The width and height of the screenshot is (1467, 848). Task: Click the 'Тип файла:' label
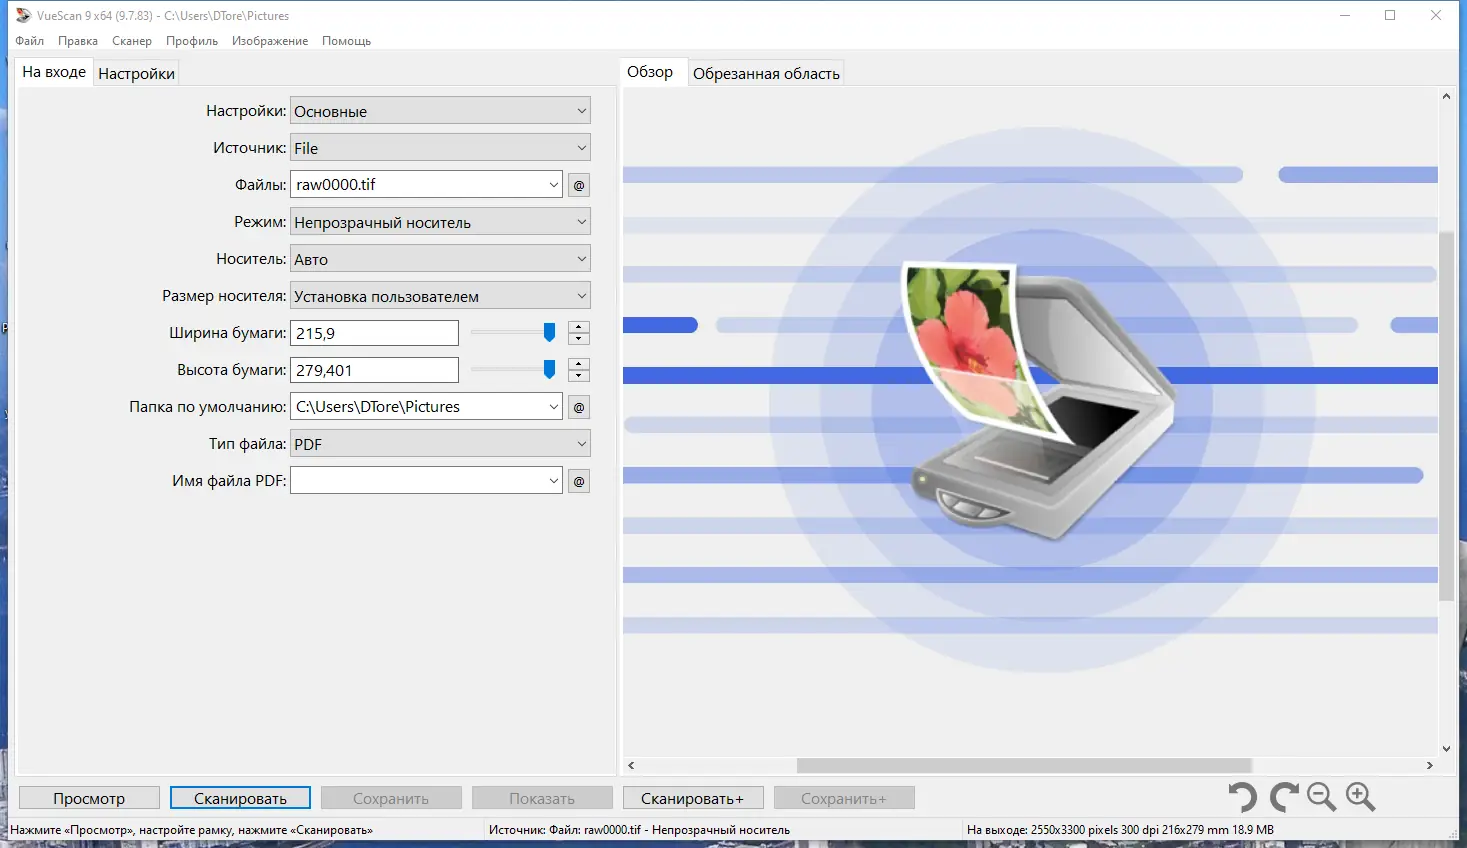pyautogui.click(x=247, y=444)
